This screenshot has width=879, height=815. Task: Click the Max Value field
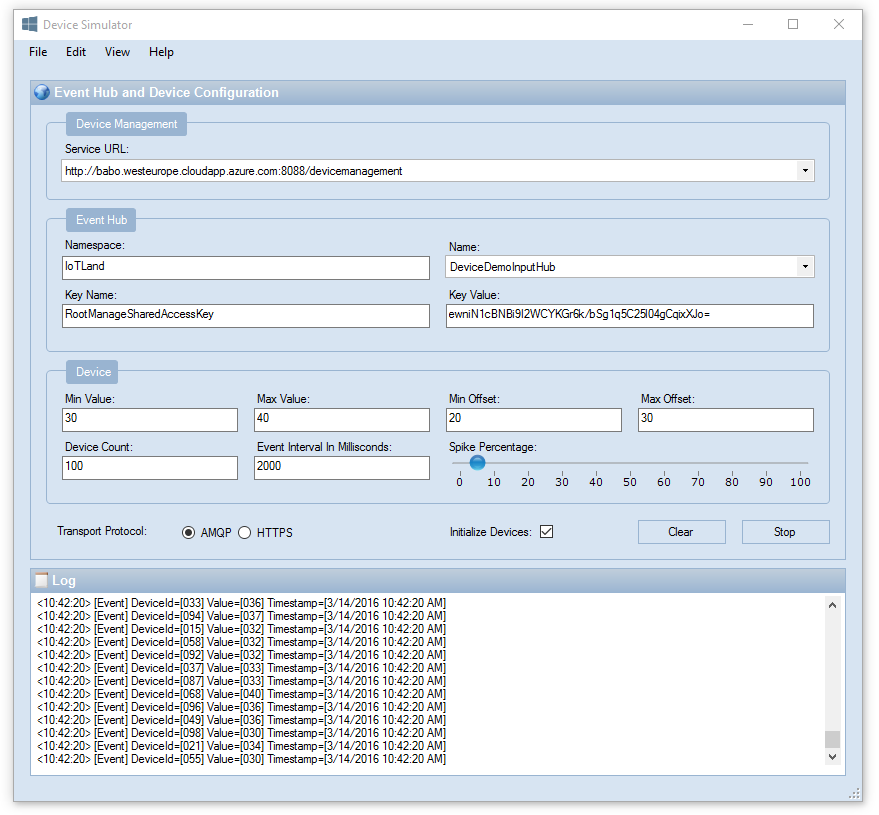342,420
